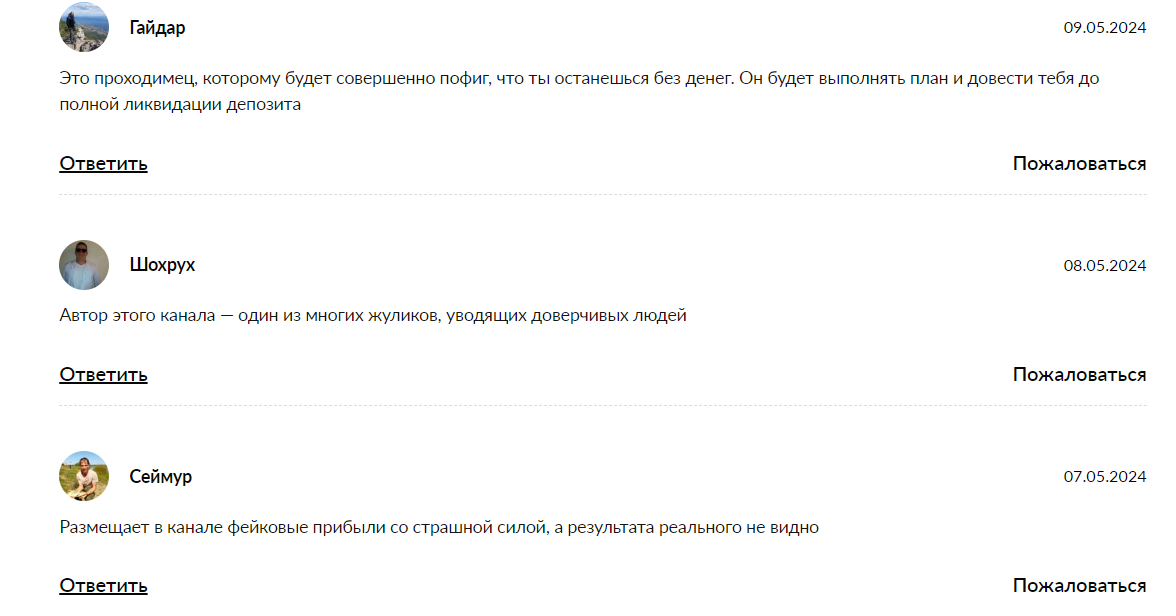The image size is (1176, 616).
Task: Open Шохрух's profile by clicking his name
Action: (163, 265)
